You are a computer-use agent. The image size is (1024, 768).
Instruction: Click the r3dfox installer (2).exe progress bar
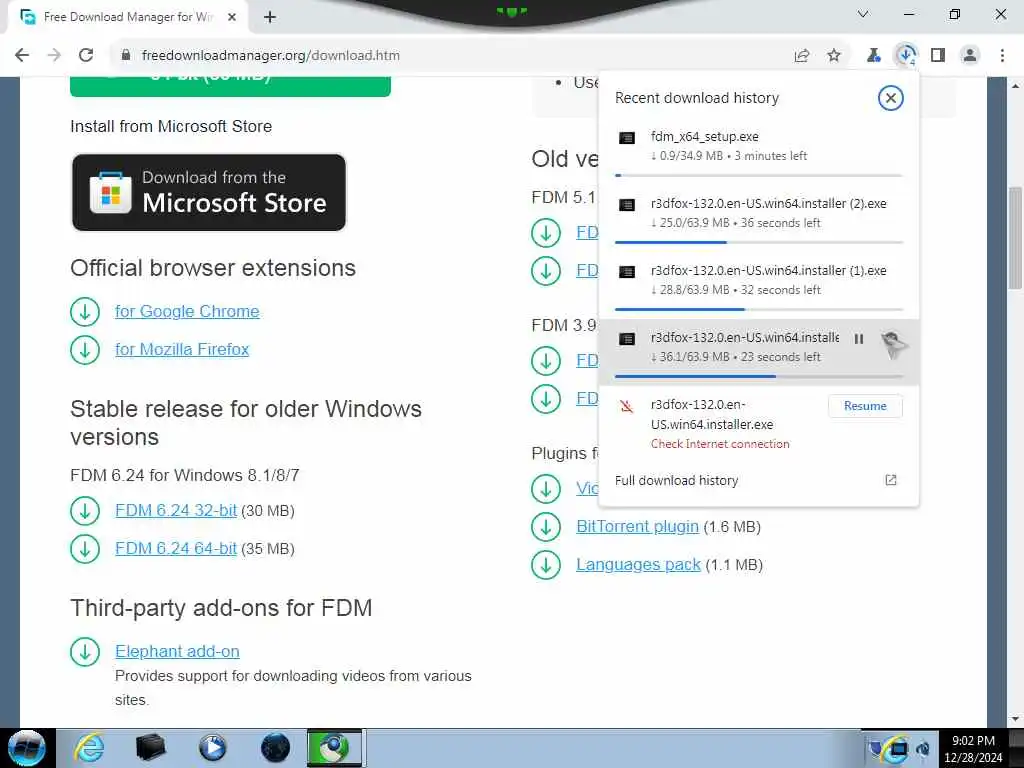(x=759, y=242)
